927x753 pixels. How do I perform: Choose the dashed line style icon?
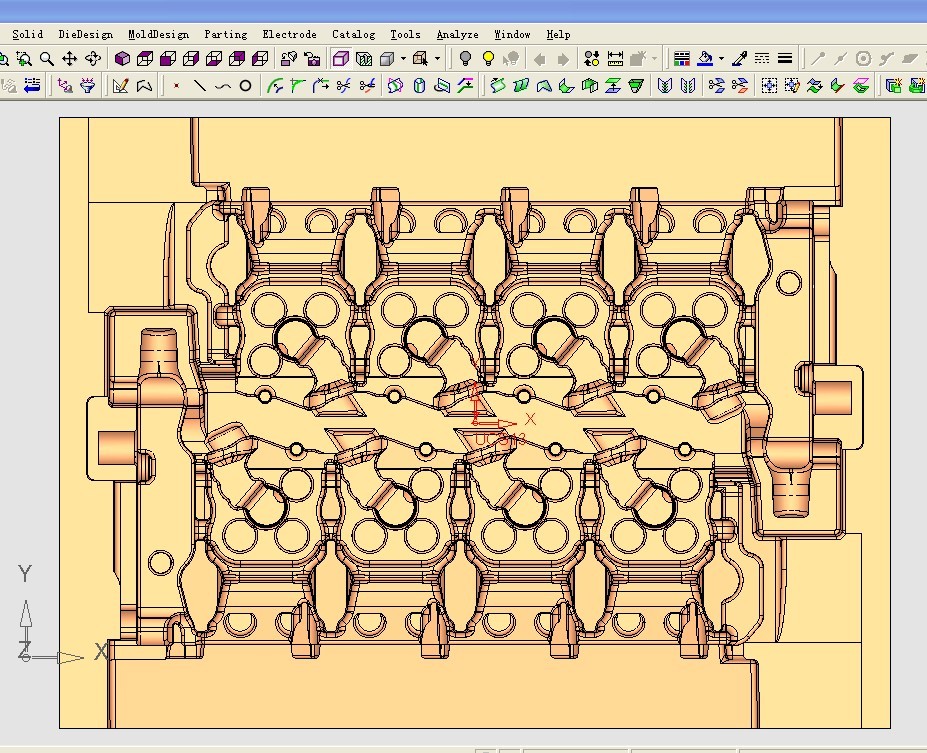(762, 59)
